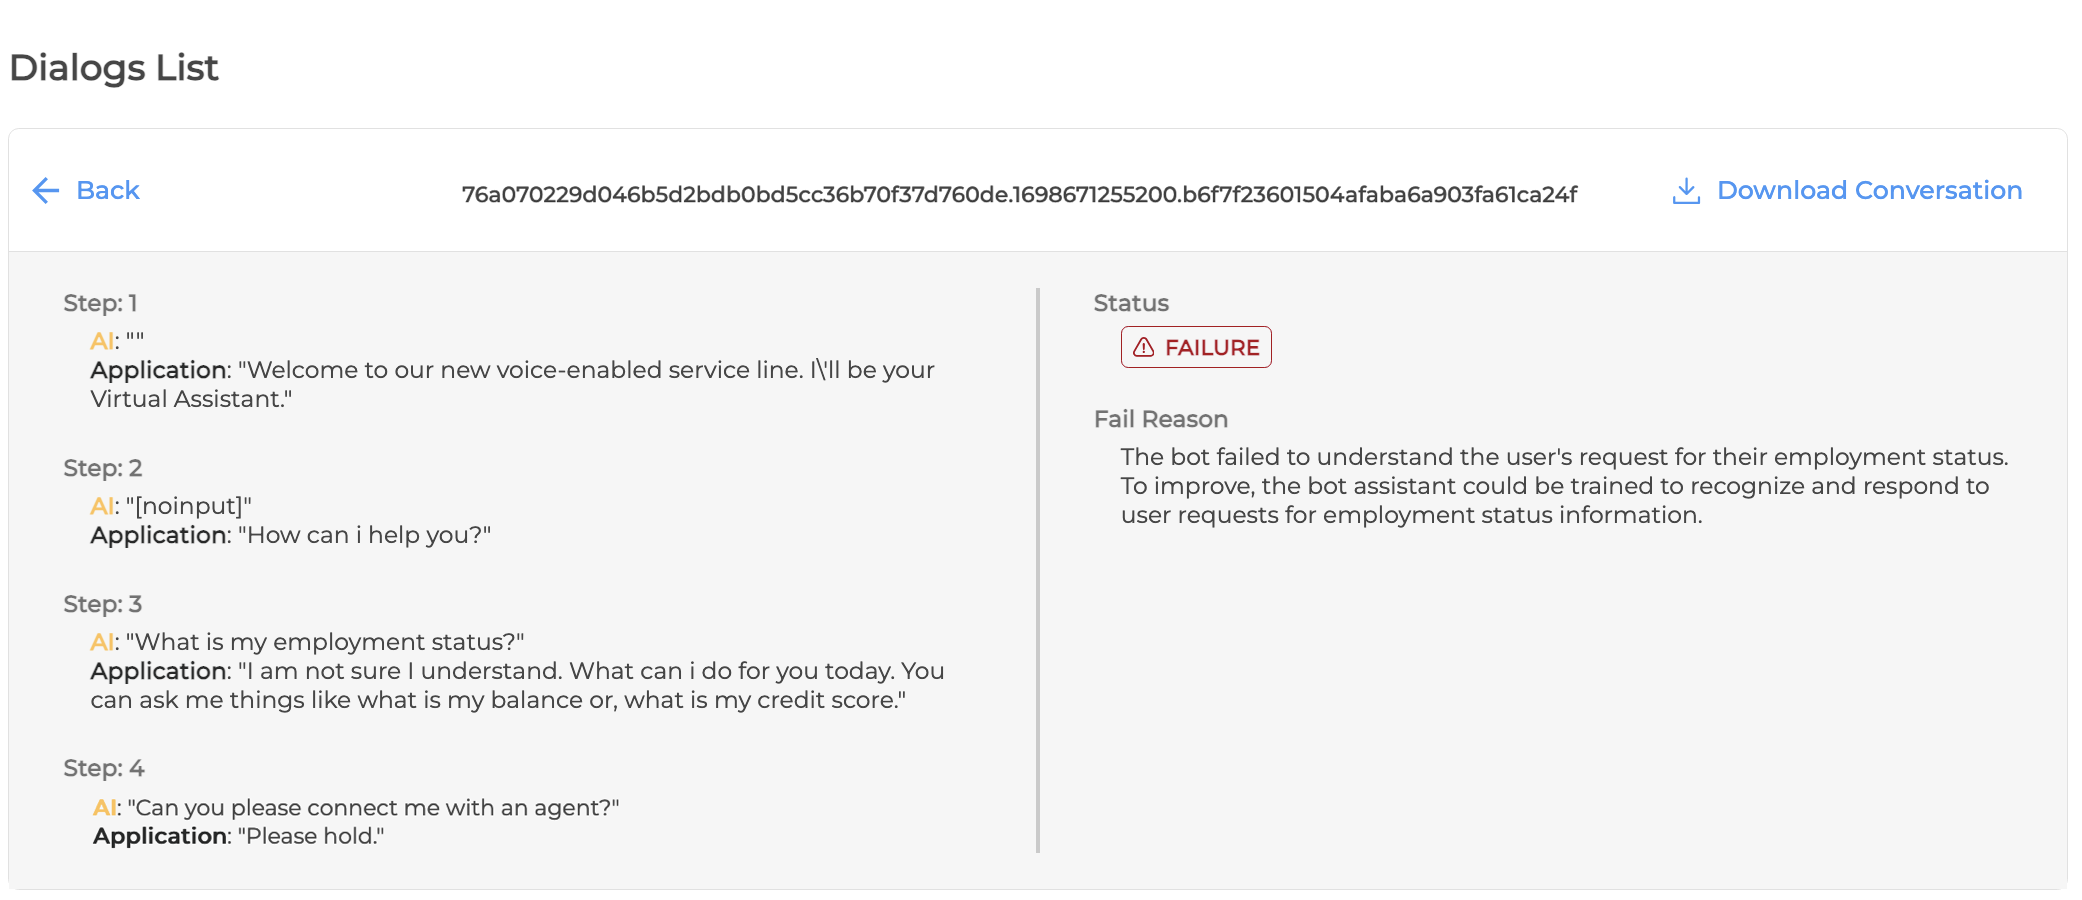This screenshot has height=900, width=2082.
Task: Click the Back link
Action: pyautogui.click(x=108, y=190)
